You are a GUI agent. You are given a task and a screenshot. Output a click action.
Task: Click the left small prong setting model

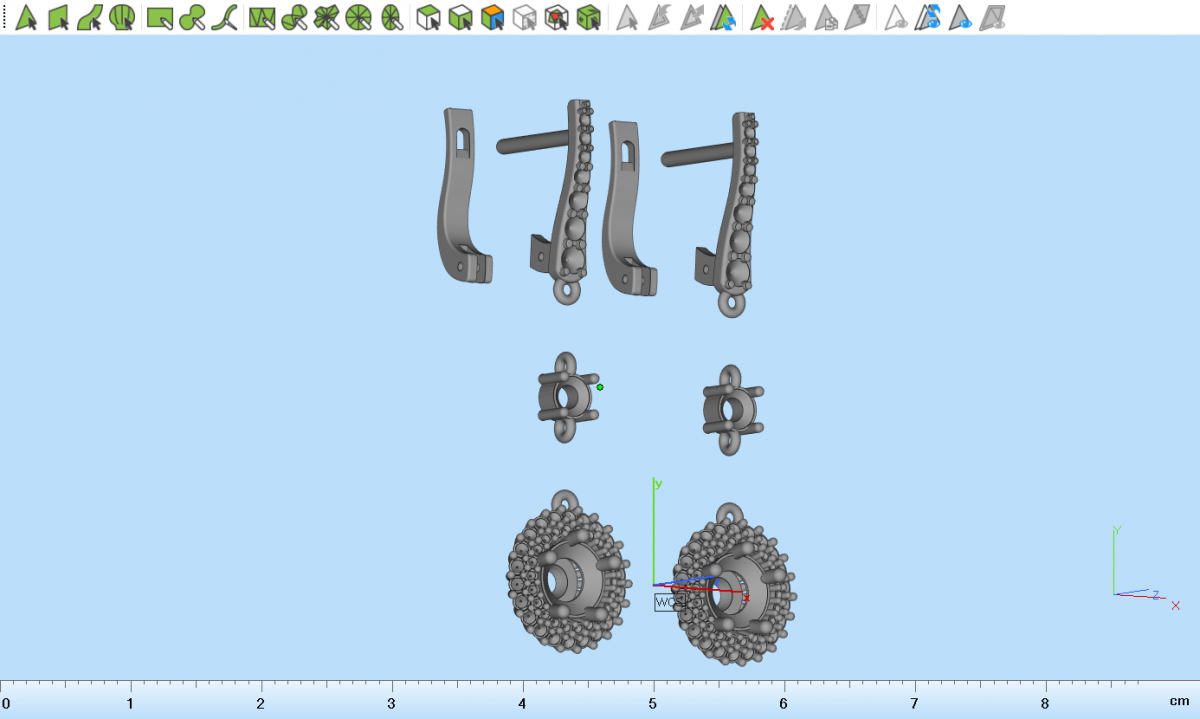[x=566, y=397]
